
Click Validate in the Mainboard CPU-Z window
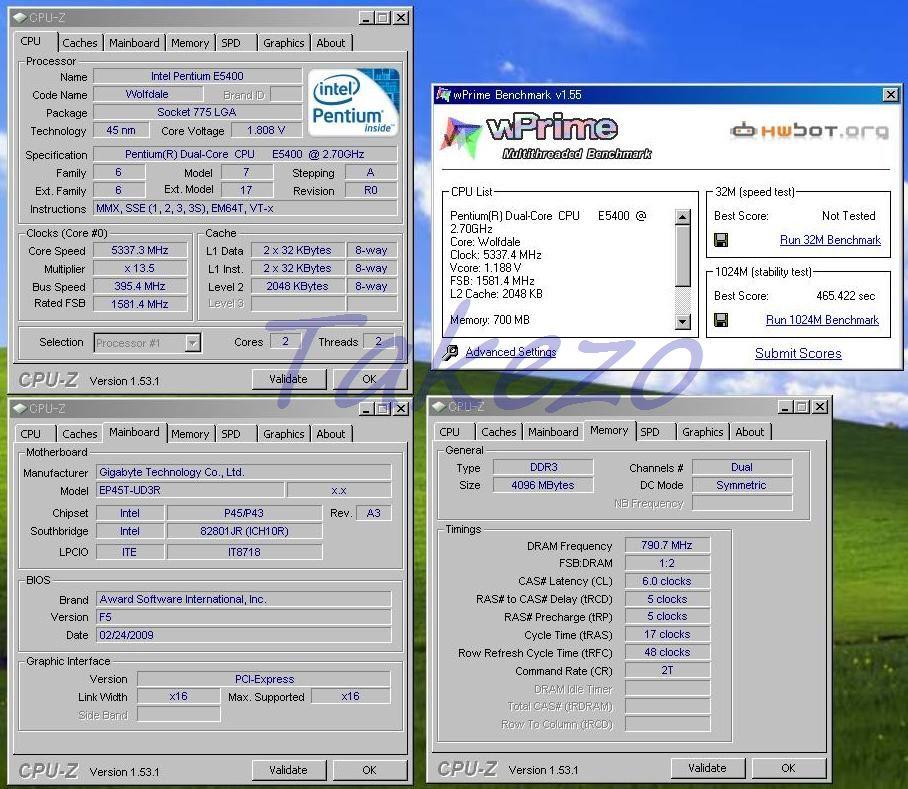288,770
